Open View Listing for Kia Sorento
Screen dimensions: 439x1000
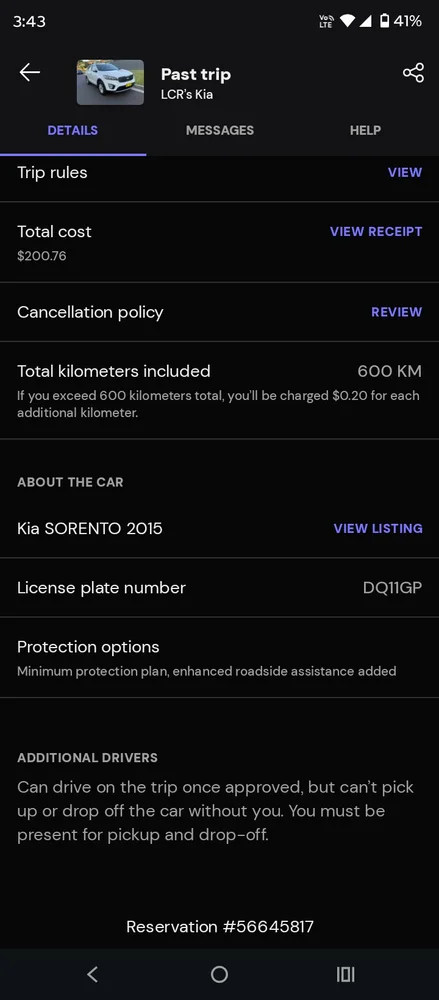point(378,528)
